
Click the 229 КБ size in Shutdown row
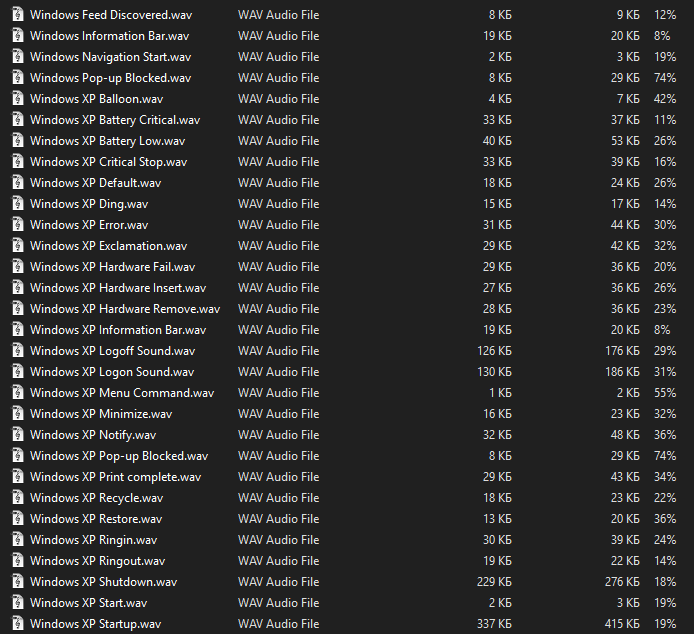pyautogui.click(x=494, y=581)
